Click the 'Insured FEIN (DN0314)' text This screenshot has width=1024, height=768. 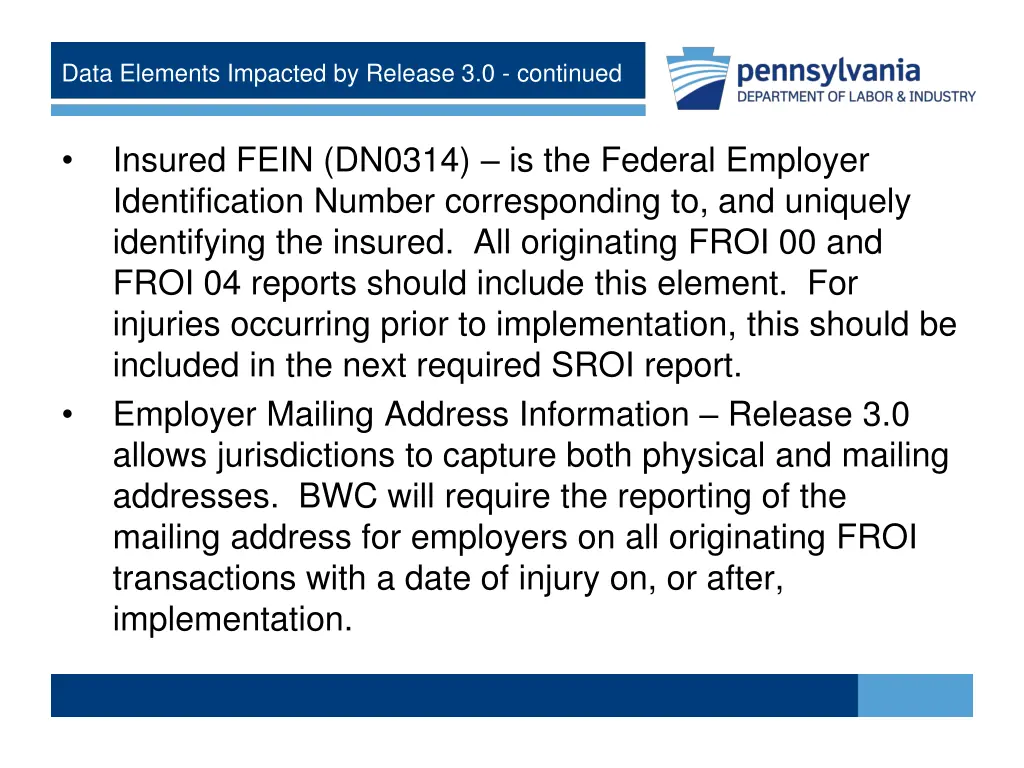pos(291,161)
